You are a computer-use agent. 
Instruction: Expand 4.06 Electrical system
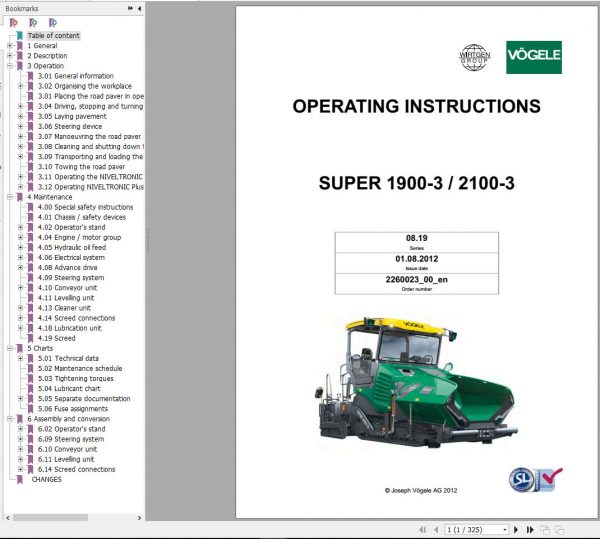(21, 257)
